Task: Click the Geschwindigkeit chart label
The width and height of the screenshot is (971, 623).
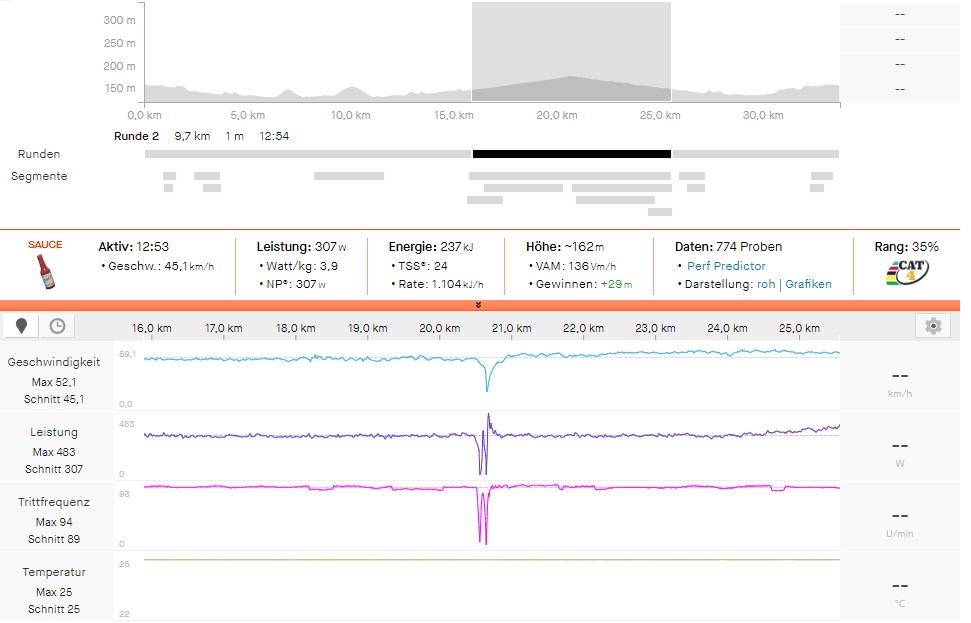Action: tap(54, 362)
